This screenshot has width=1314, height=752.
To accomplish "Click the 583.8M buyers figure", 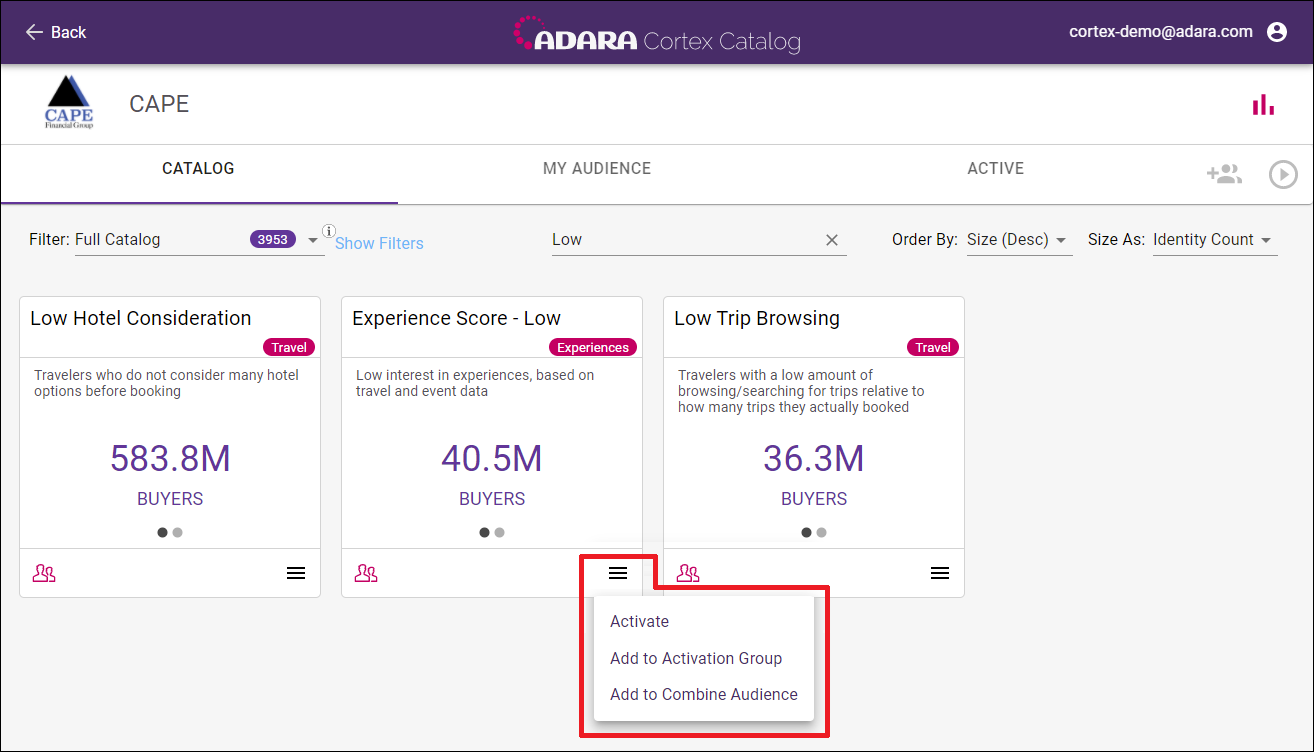I will [170, 458].
